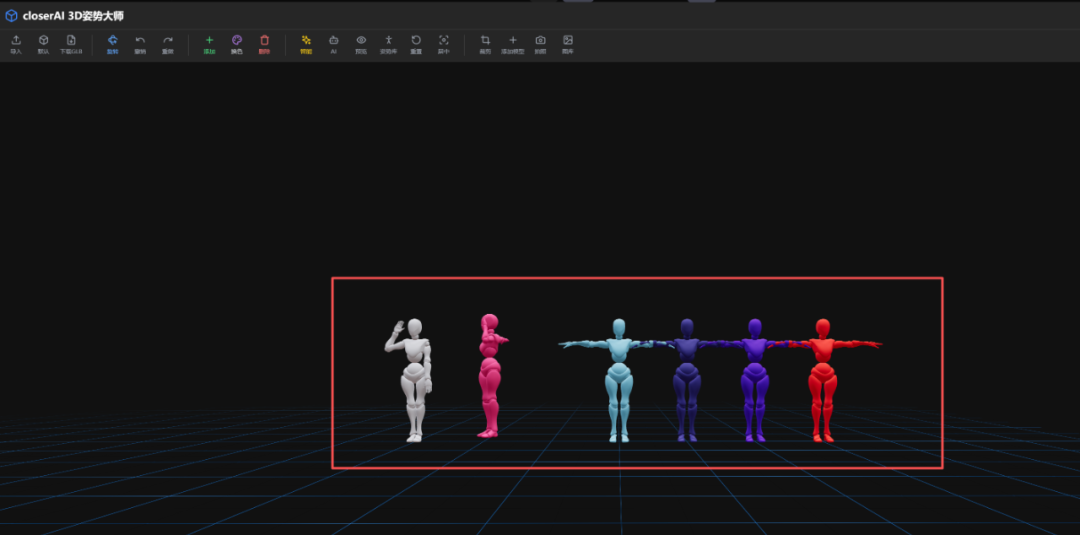
Task: Select the purple T-pose mannequin
Action: click(x=755, y=379)
